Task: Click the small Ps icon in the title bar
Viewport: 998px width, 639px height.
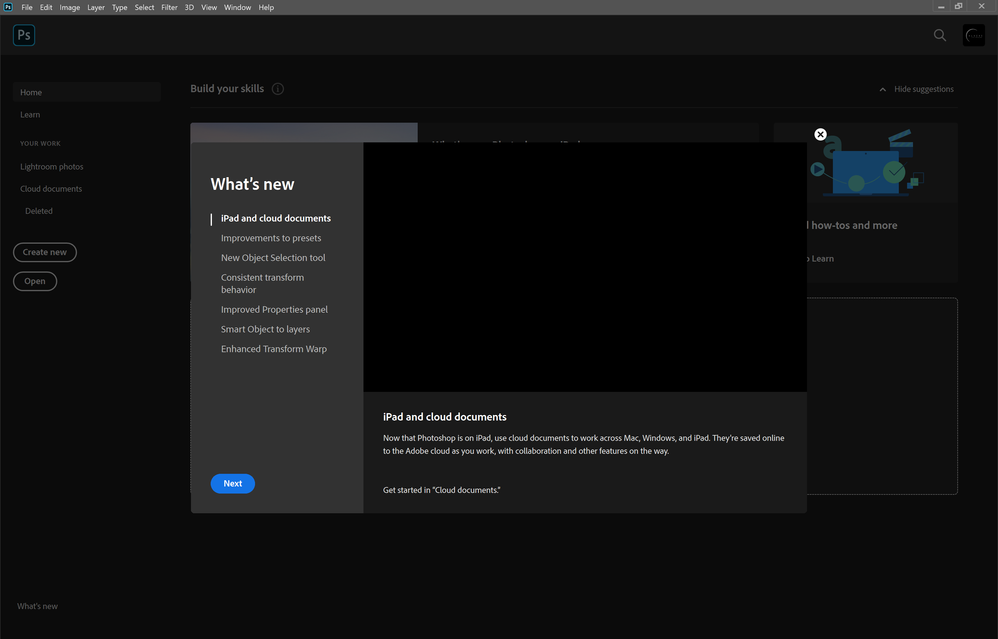Action: click(x=8, y=7)
